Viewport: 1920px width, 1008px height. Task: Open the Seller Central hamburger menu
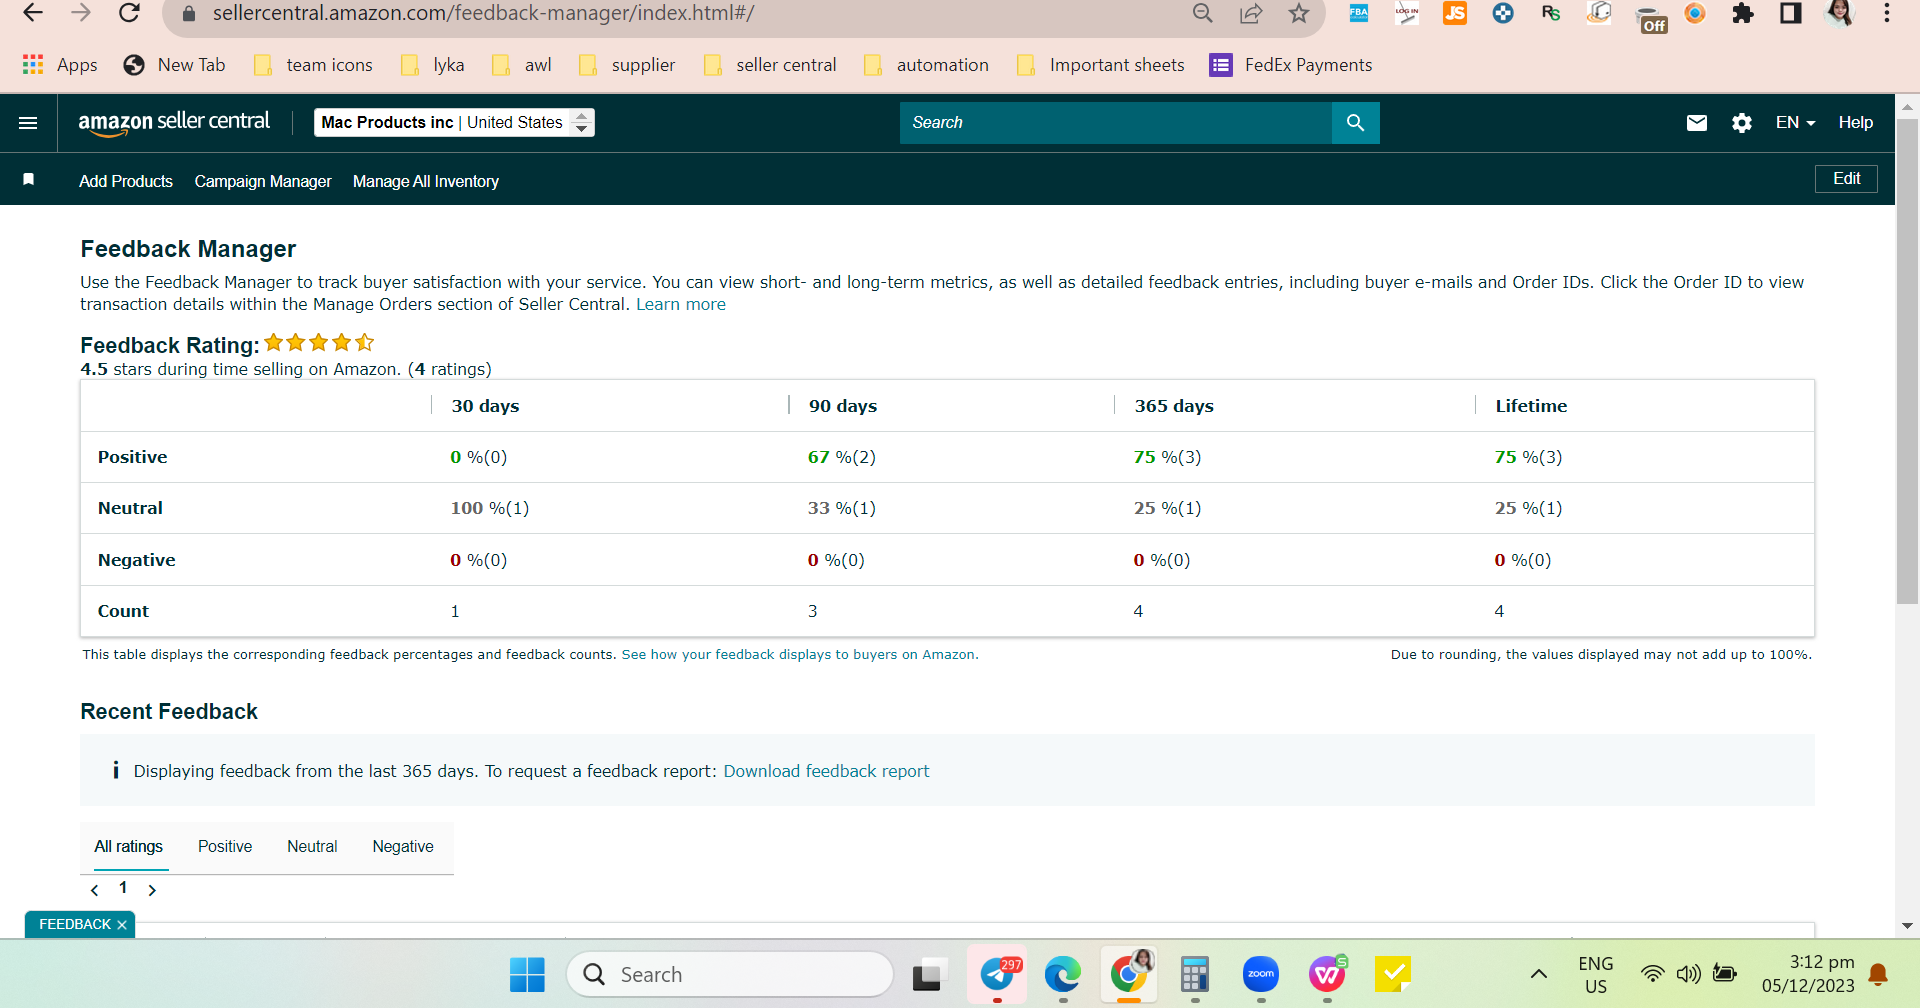coord(28,123)
